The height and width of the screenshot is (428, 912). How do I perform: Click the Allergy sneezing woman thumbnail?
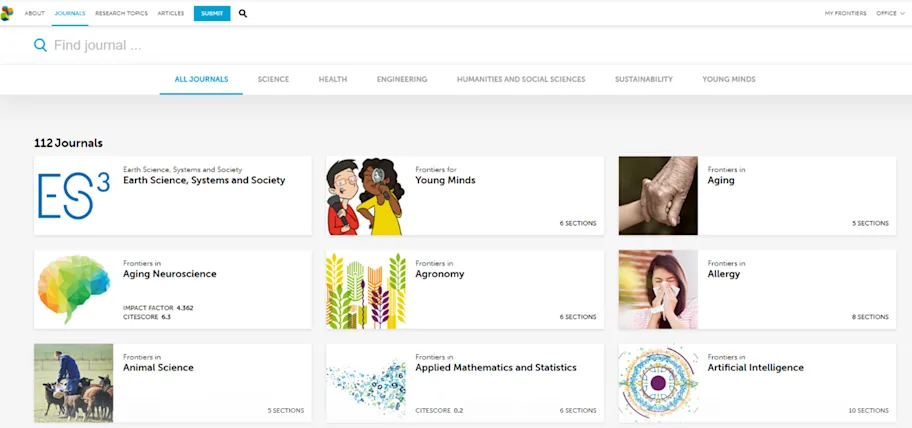click(658, 290)
